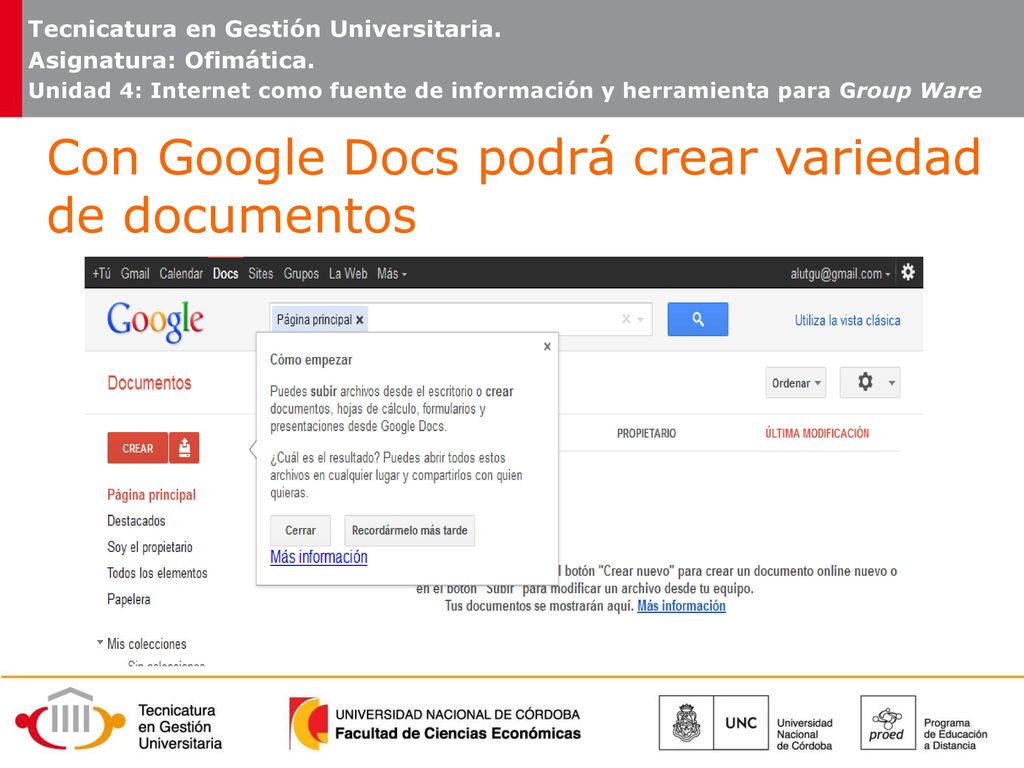Open Grupos from the top bar
1024x768 pixels.
(301, 274)
